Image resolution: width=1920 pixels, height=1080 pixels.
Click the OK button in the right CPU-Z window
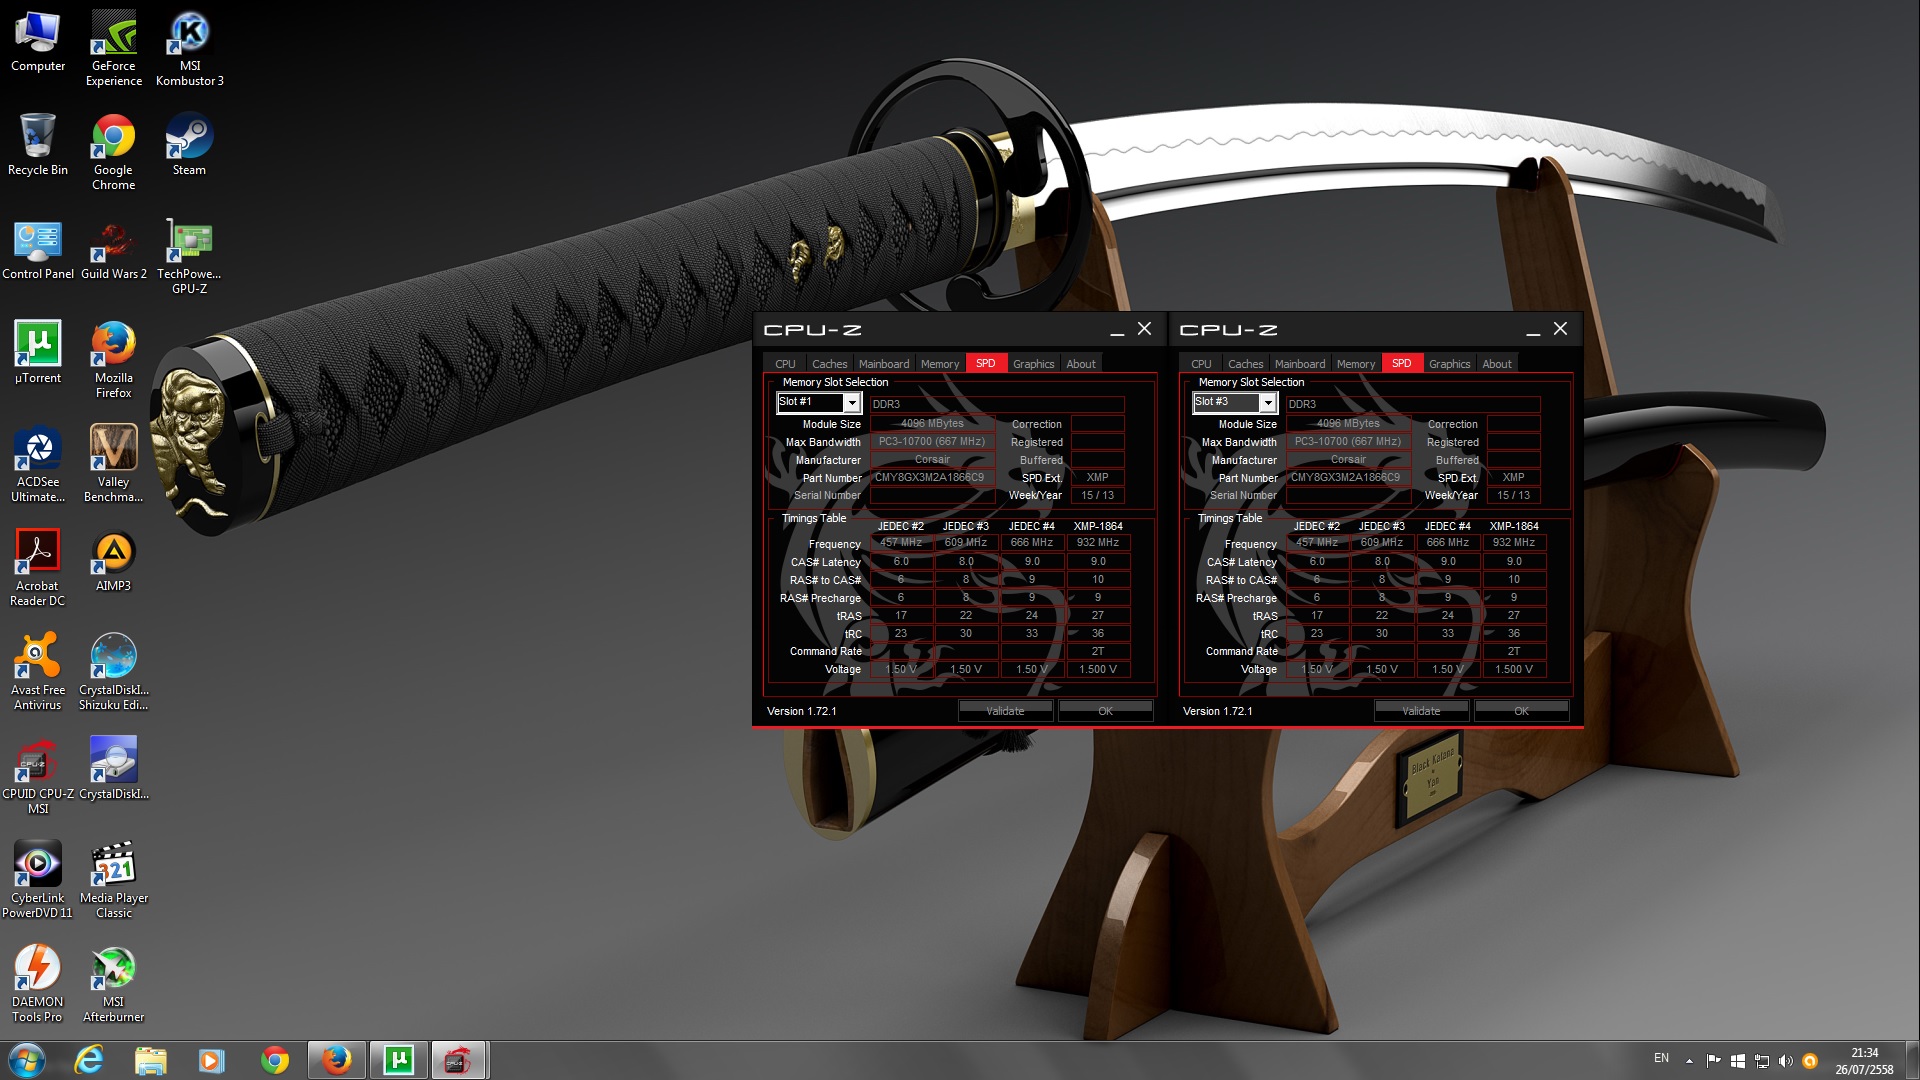point(1521,711)
